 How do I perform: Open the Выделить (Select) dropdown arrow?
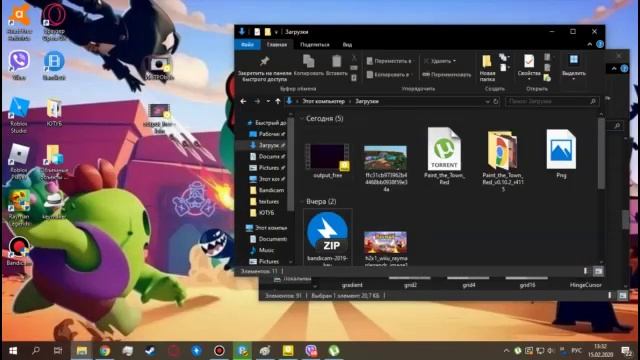tap(573, 79)
